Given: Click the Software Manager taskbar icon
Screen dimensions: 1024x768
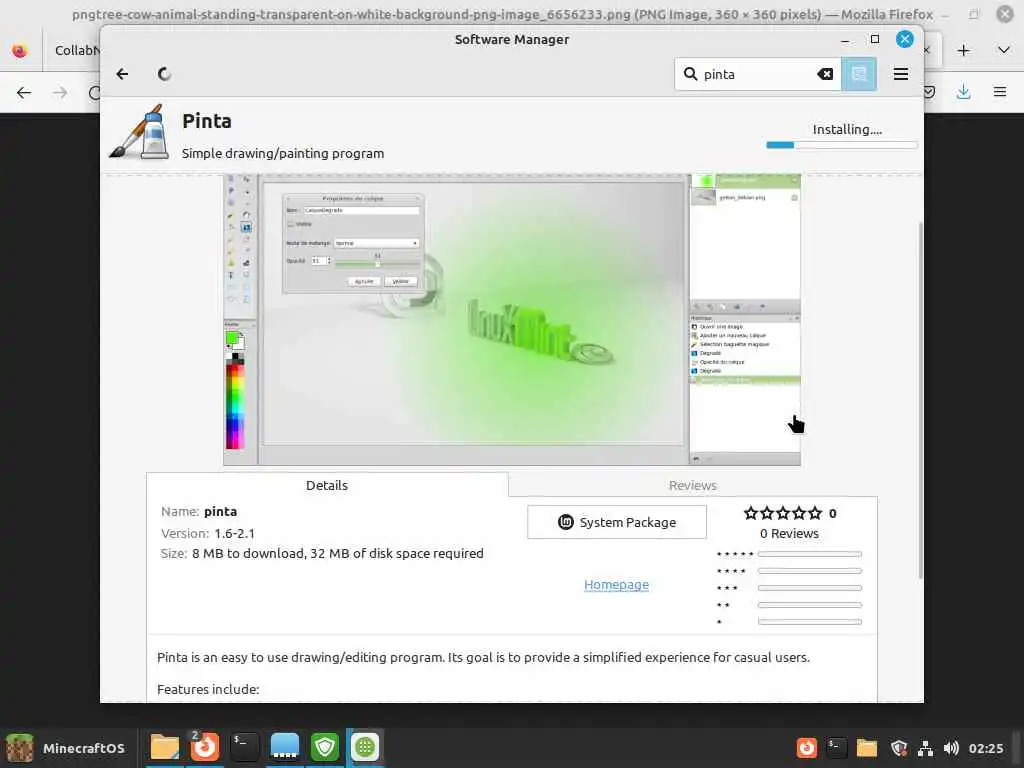Looking at the screenshot, I should tap(365, 747).
